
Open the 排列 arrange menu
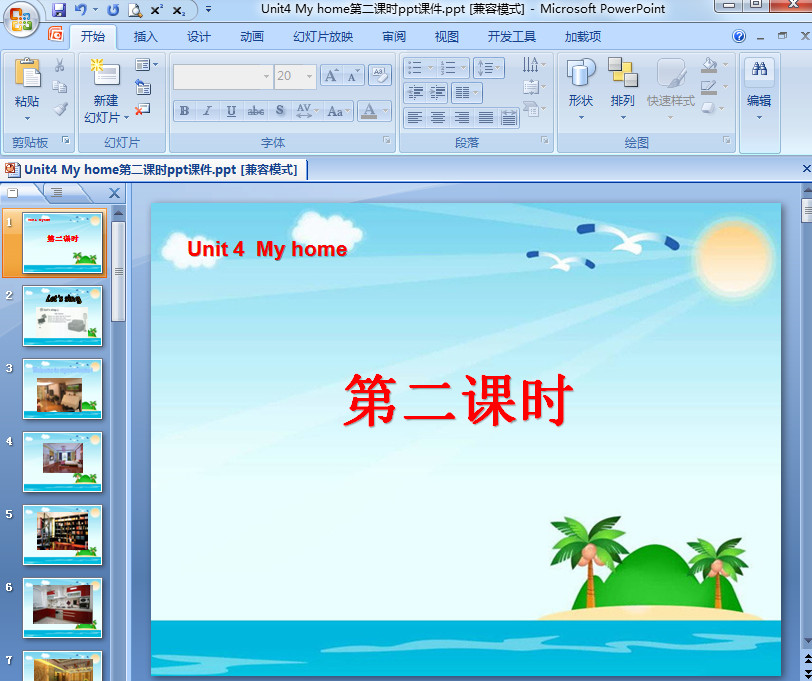pyautogui.click(x=622, y=89)
